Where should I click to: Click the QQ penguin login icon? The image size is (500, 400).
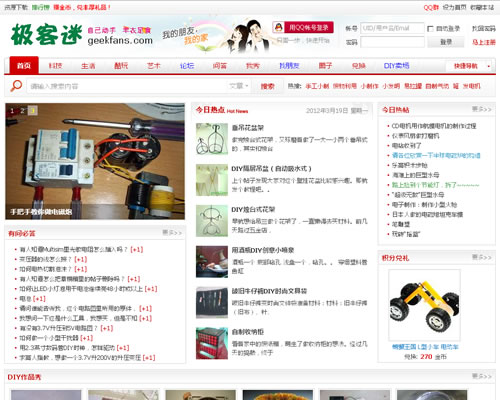pyautogui.click(x=278, y=27)
